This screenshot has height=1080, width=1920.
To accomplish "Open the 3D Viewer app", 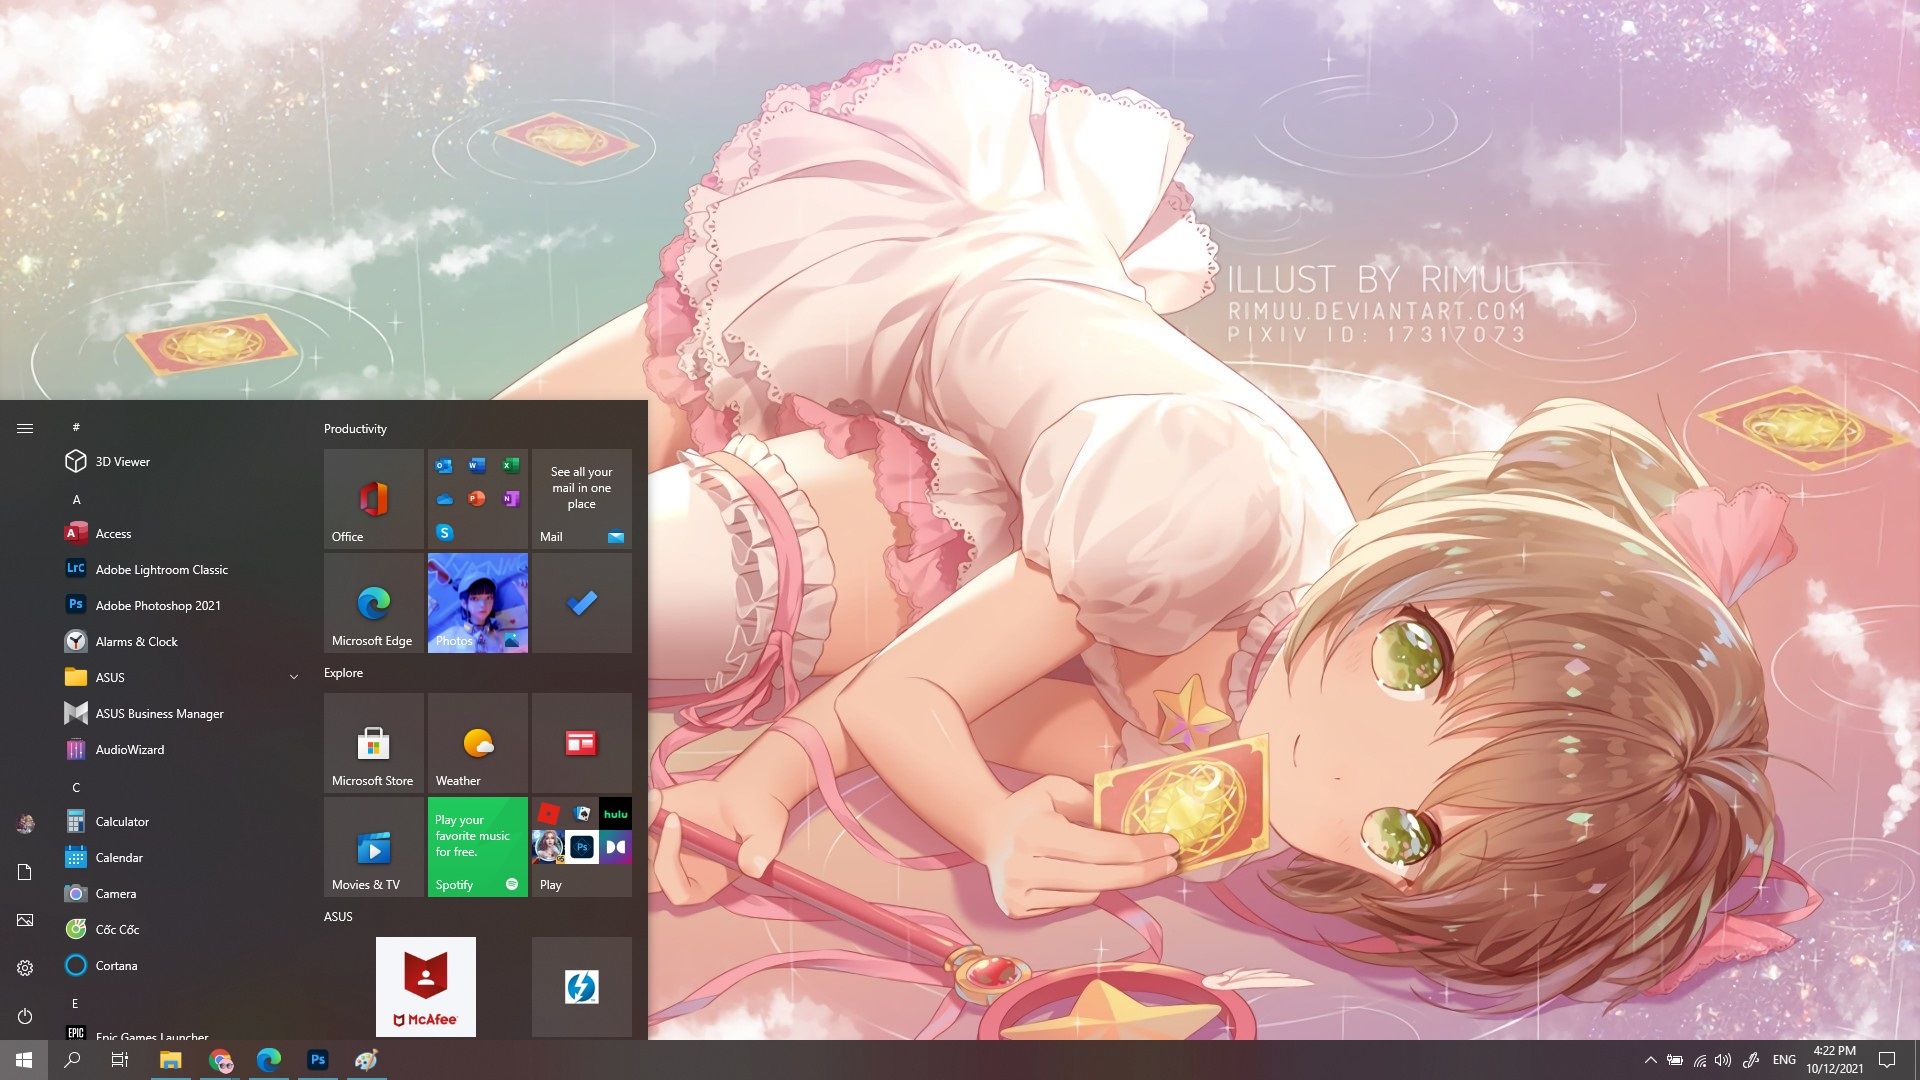I will click(x=180, y=461).
